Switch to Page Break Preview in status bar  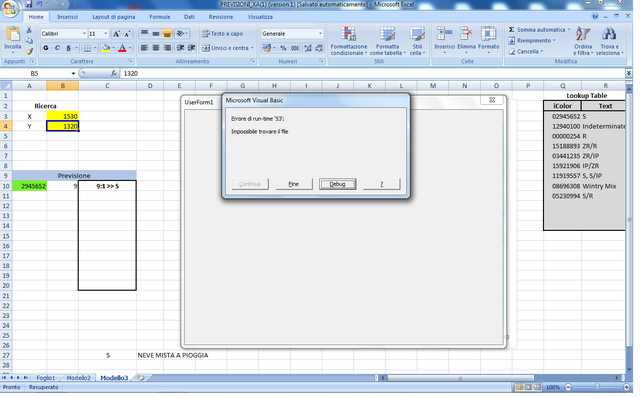[538, 387]
